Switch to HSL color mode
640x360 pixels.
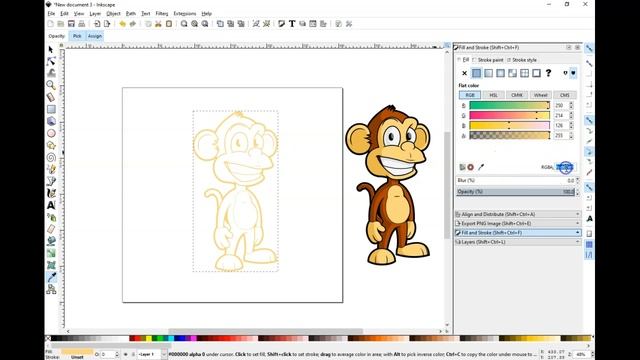493,95
